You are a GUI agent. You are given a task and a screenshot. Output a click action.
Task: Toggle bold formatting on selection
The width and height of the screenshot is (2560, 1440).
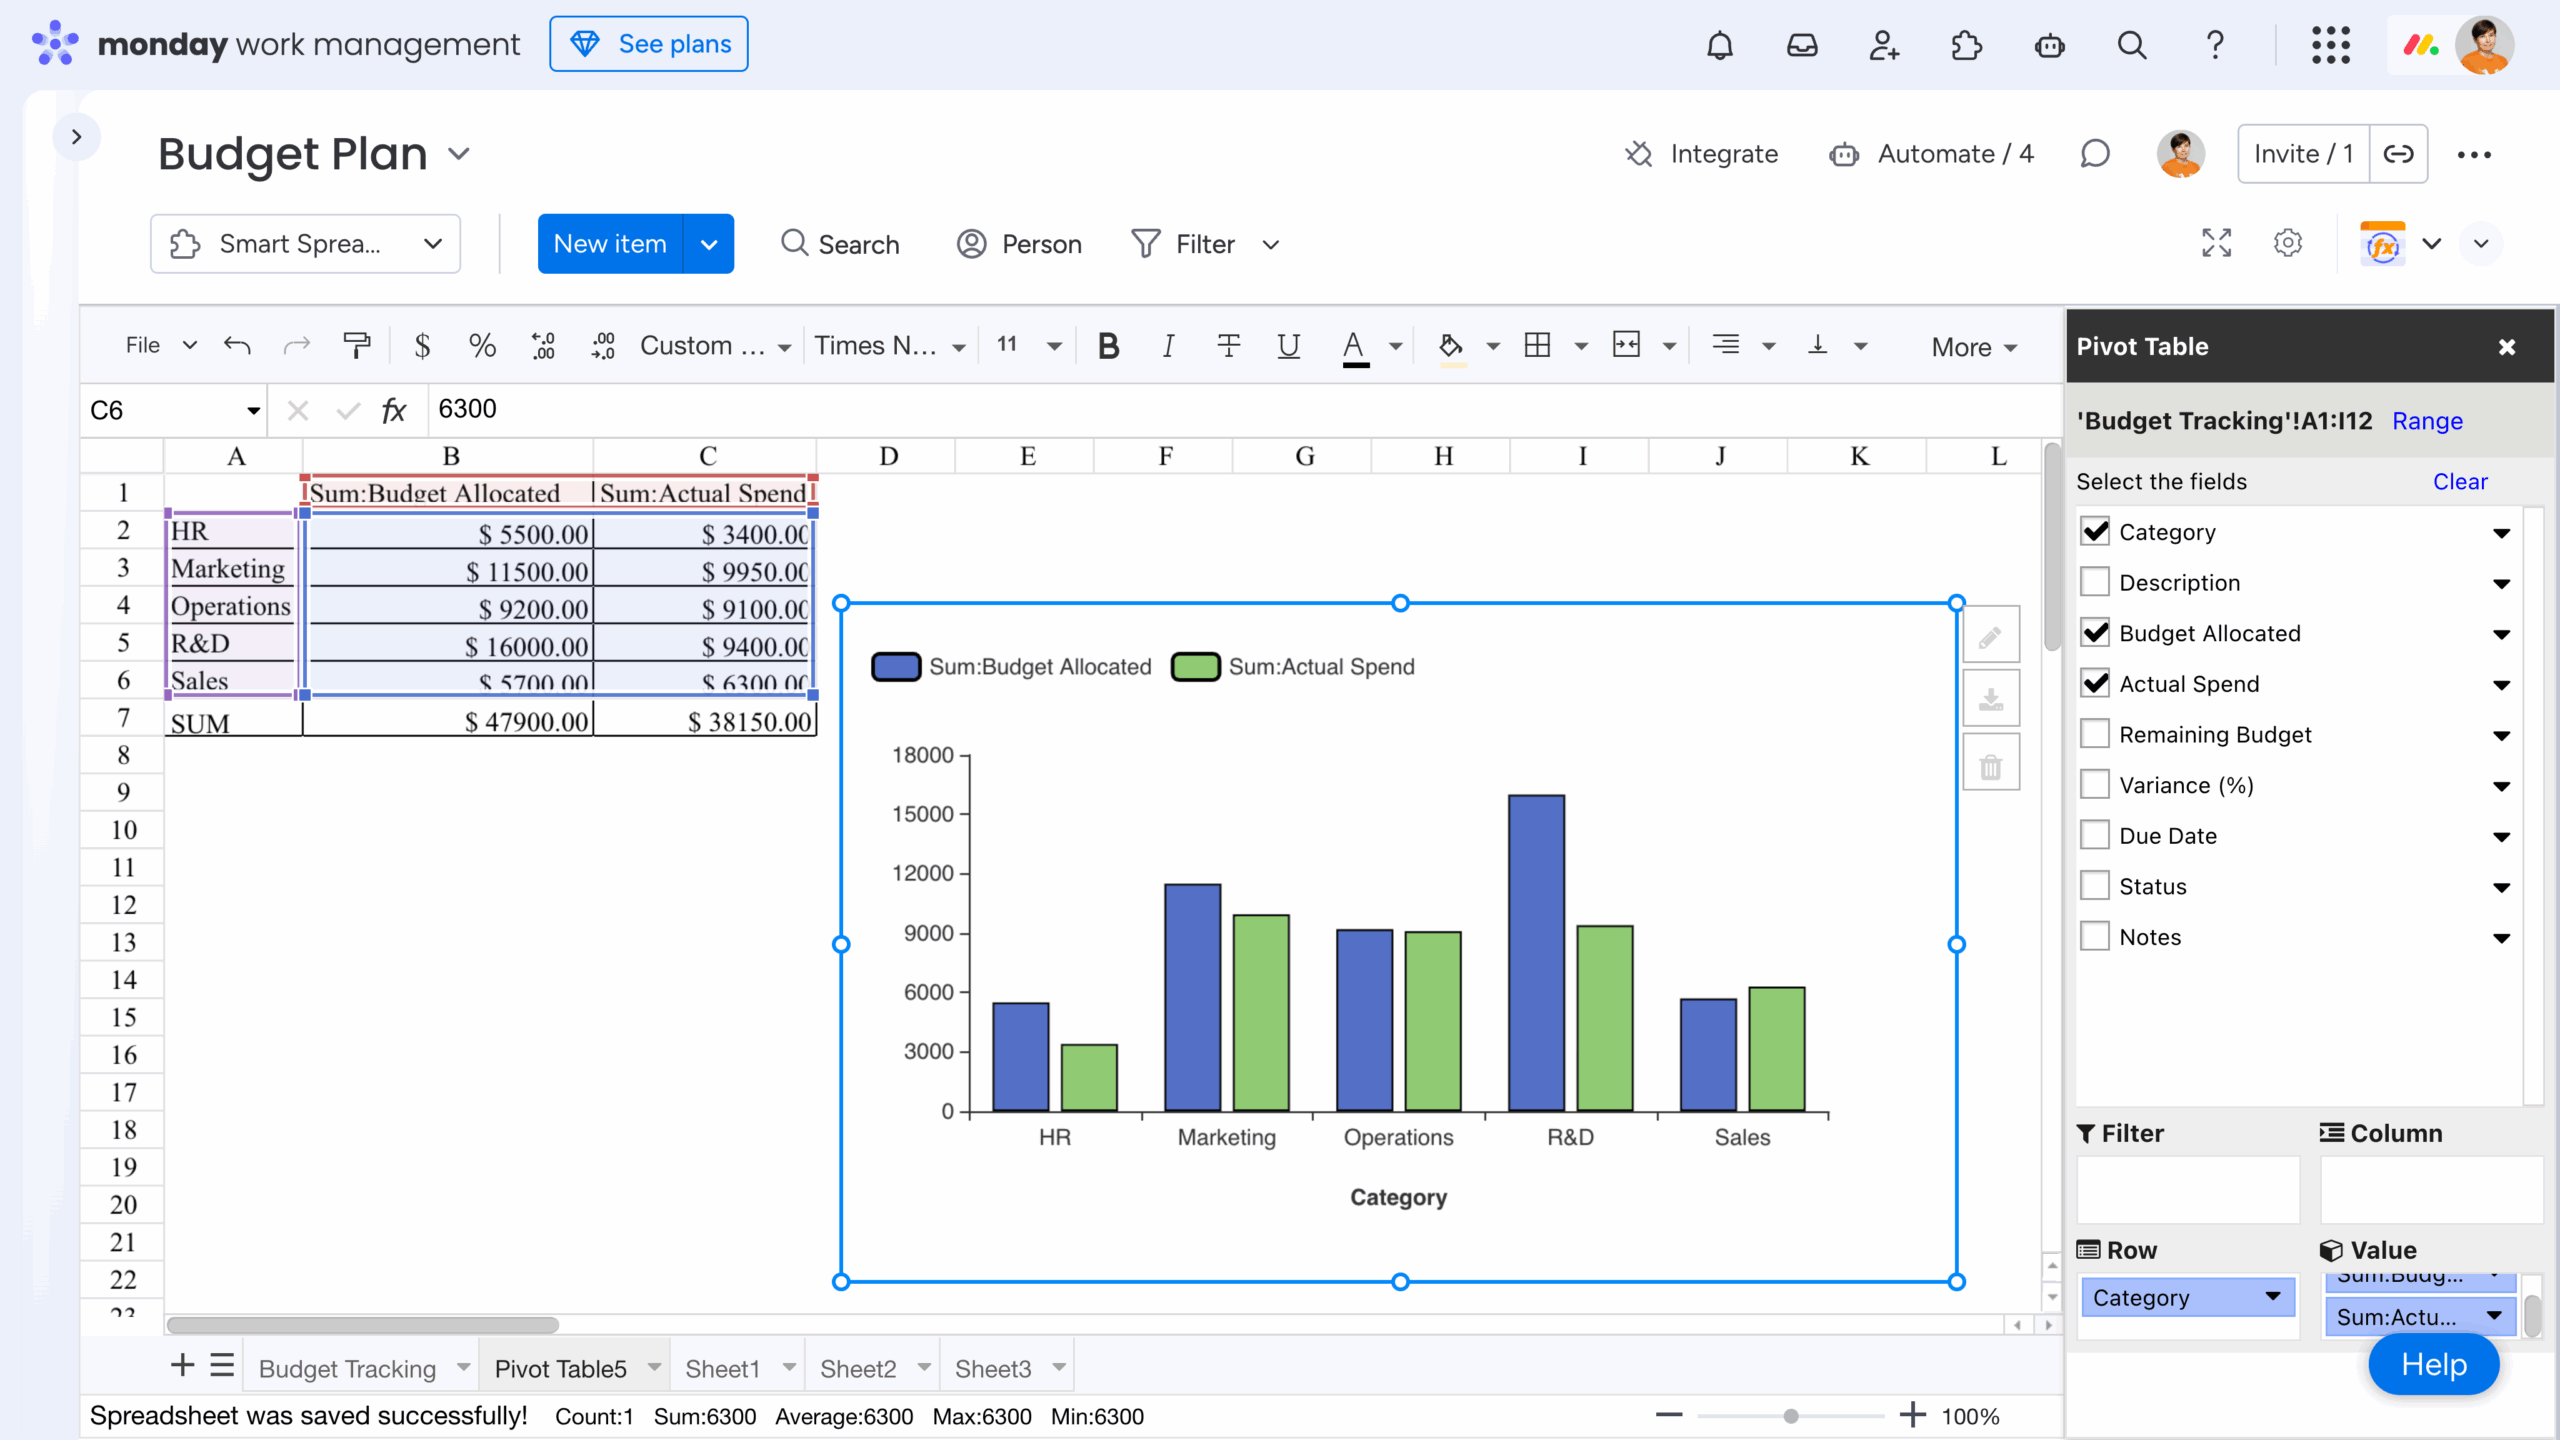(1107, 346)
